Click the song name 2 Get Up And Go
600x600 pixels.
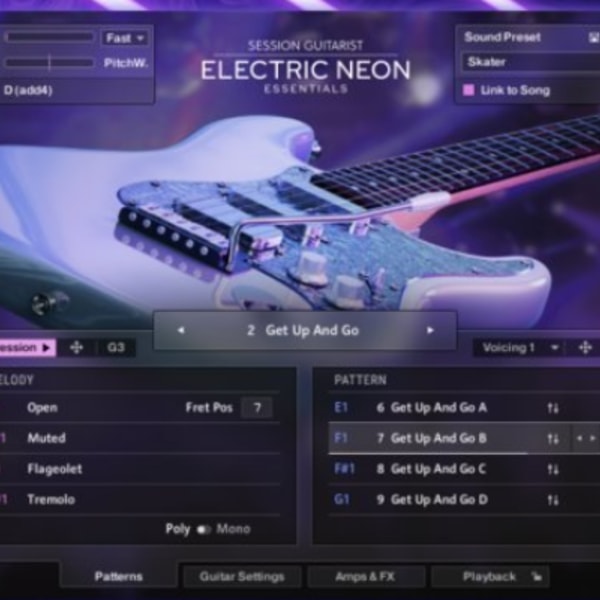pyautogui.click(x=303, y=330)
